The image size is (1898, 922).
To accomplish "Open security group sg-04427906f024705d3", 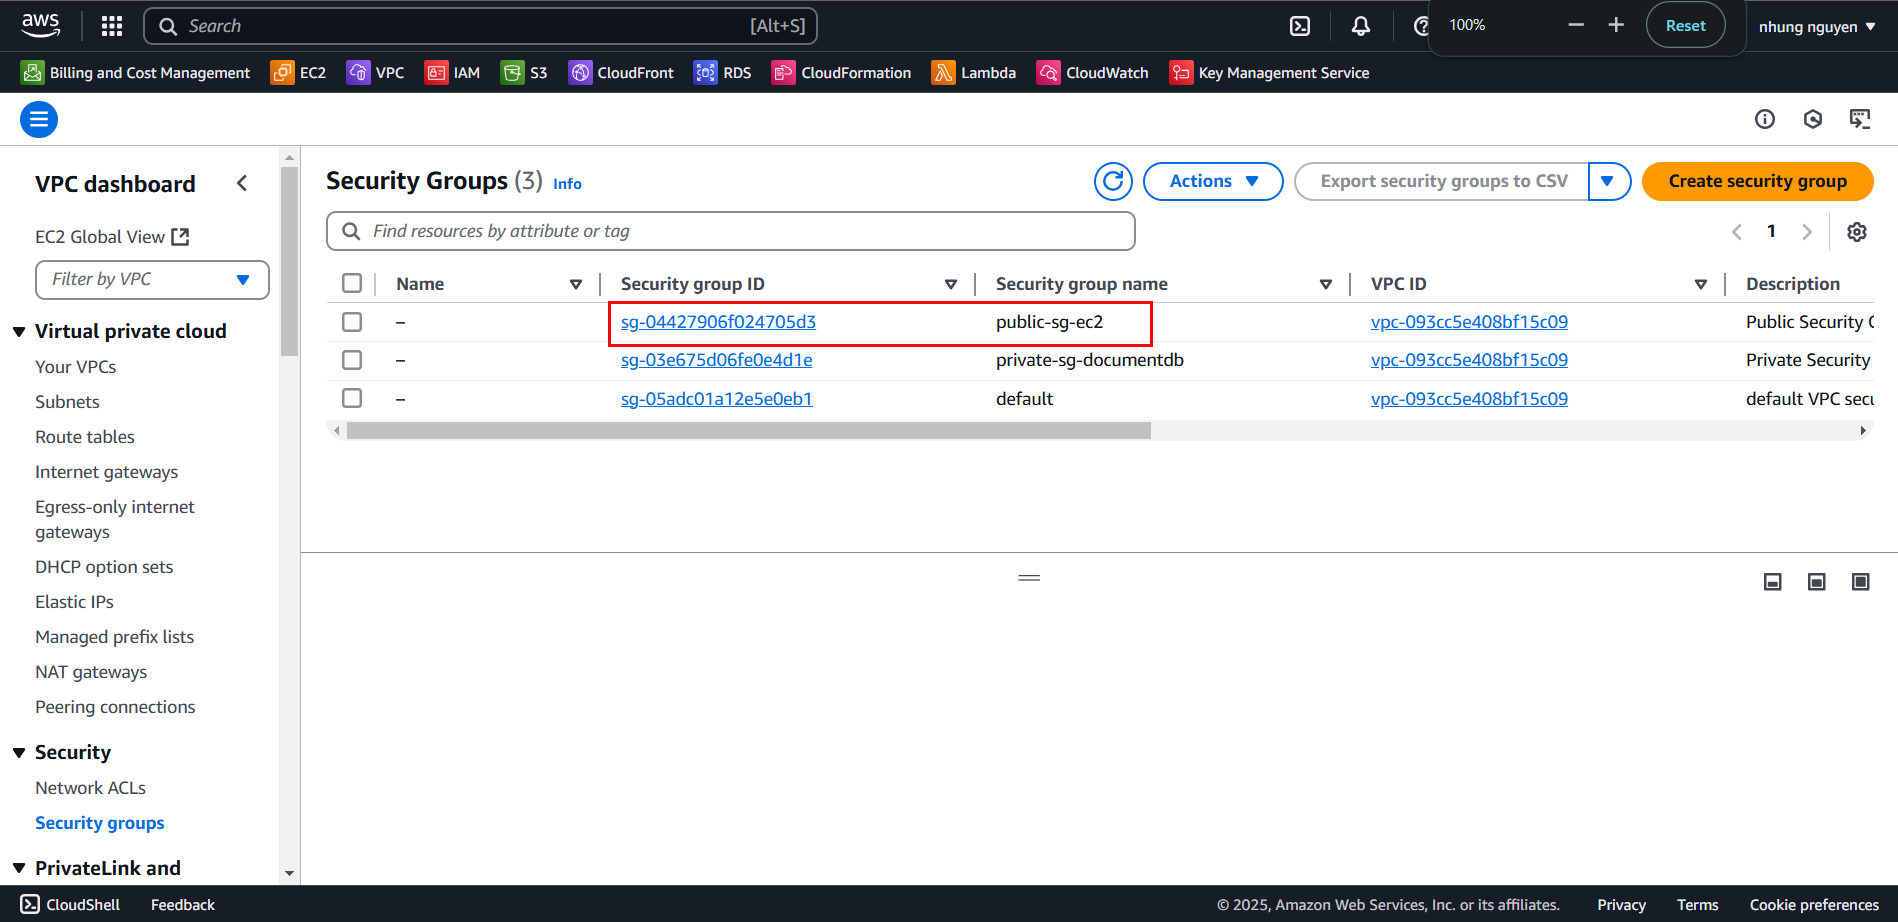I will tap(718, 322).
